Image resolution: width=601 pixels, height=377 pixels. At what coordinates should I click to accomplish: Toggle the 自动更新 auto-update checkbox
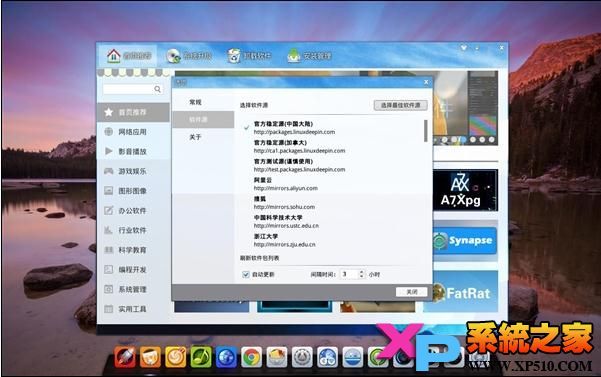[x=246, y=274]
